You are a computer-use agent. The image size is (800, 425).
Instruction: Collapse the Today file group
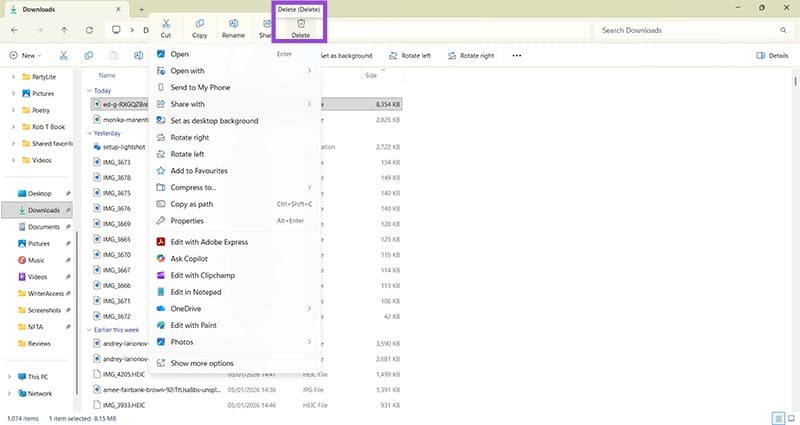click(89, 91)
